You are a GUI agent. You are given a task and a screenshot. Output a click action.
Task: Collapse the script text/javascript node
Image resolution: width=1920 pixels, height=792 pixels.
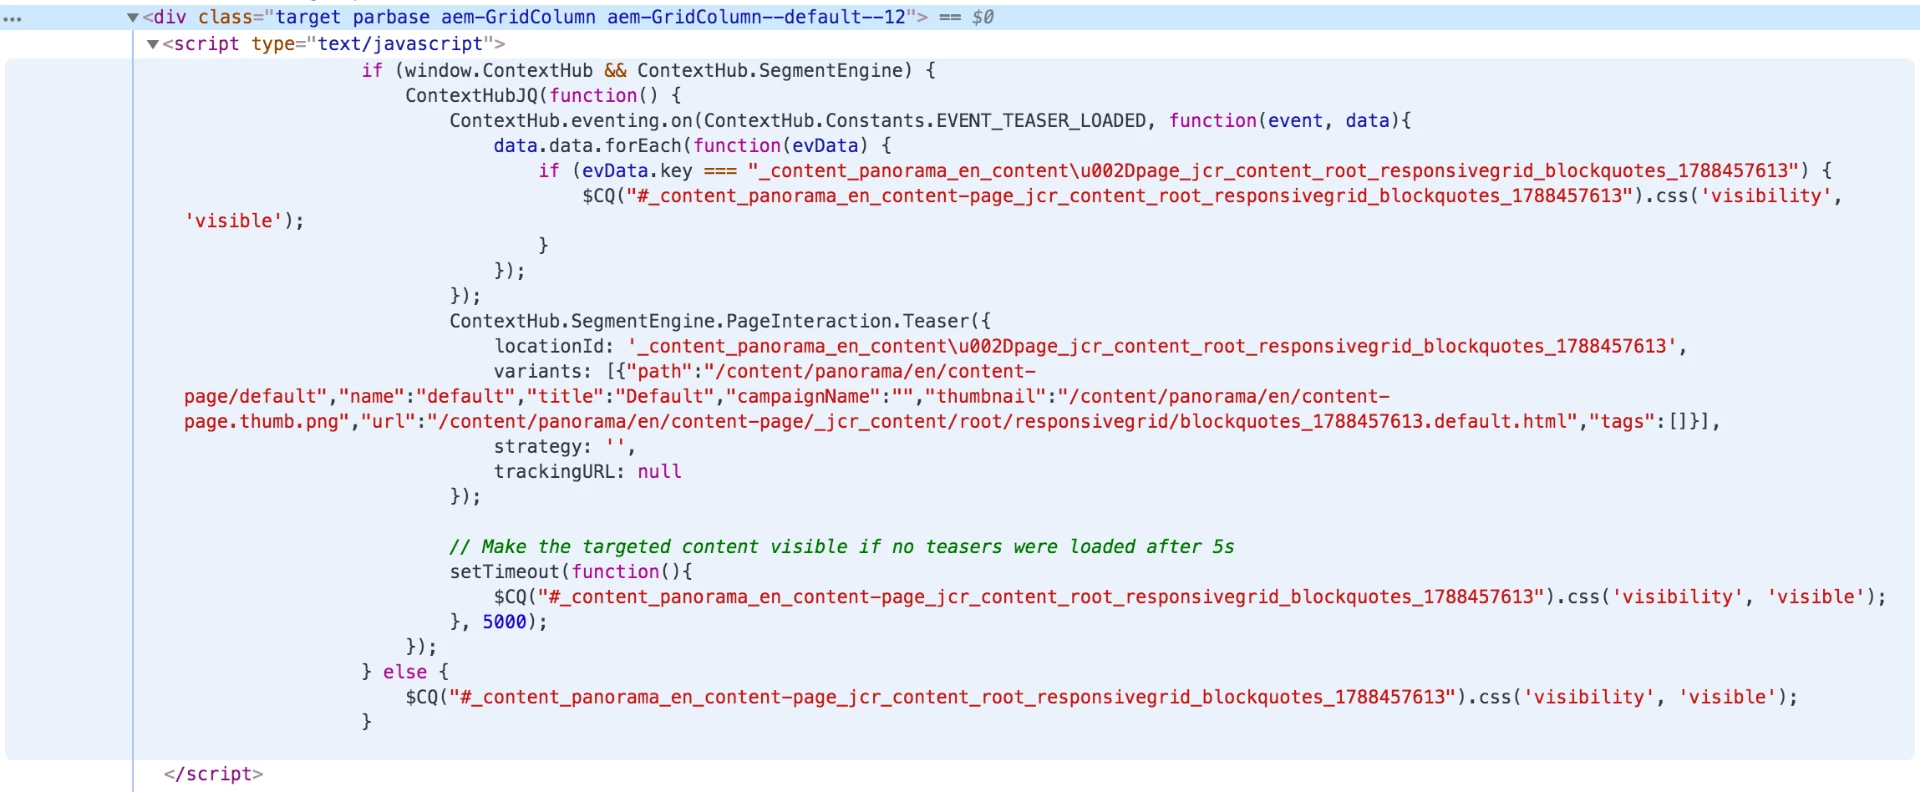click(153, 44)
